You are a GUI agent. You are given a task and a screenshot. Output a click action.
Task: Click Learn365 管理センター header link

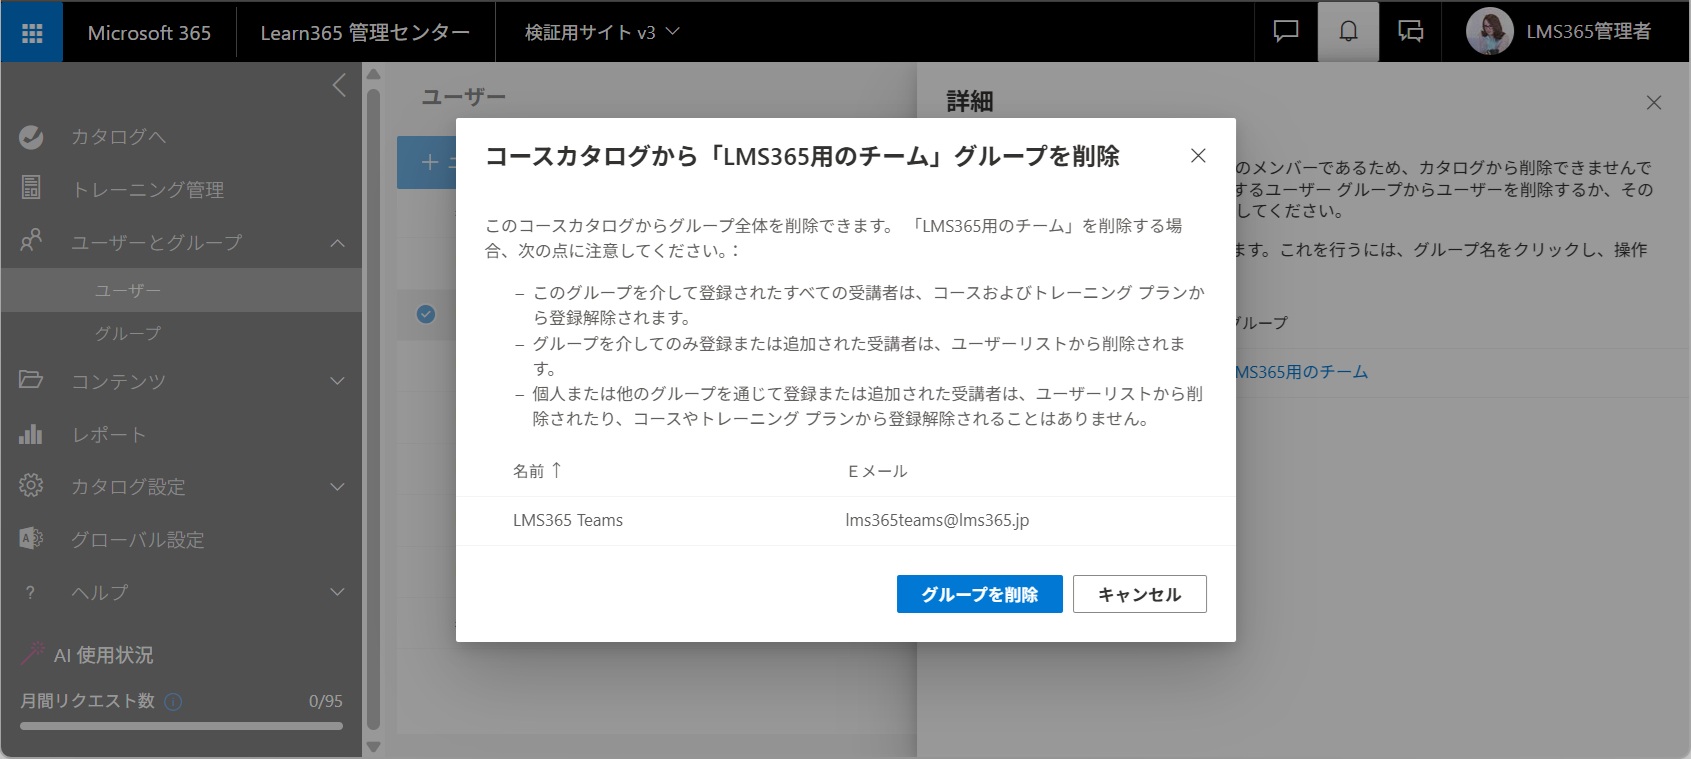pyautogui.click(x=365, y=32)
